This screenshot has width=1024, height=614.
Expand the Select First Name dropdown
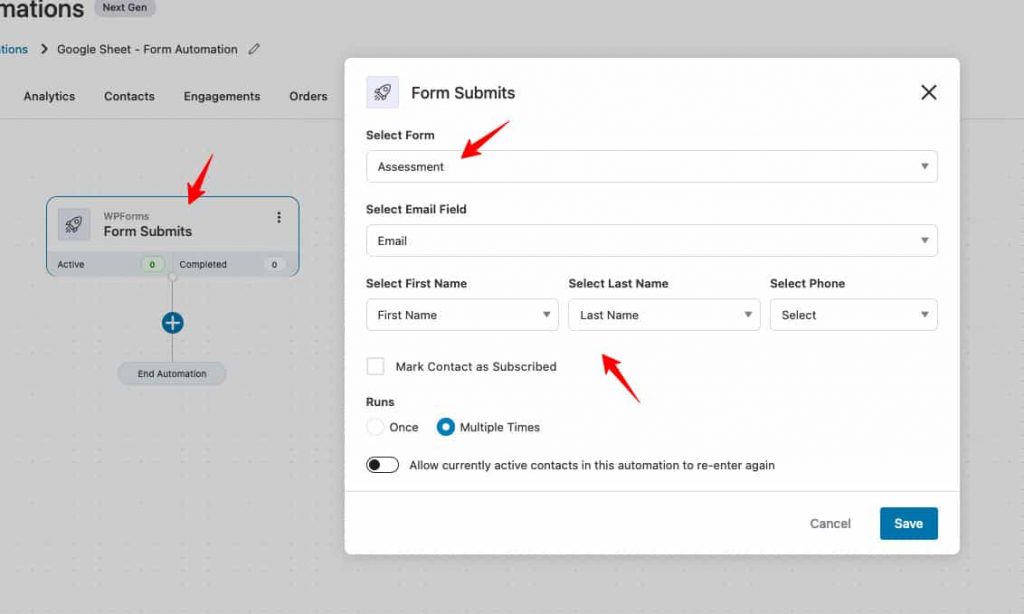coord(462,315)
